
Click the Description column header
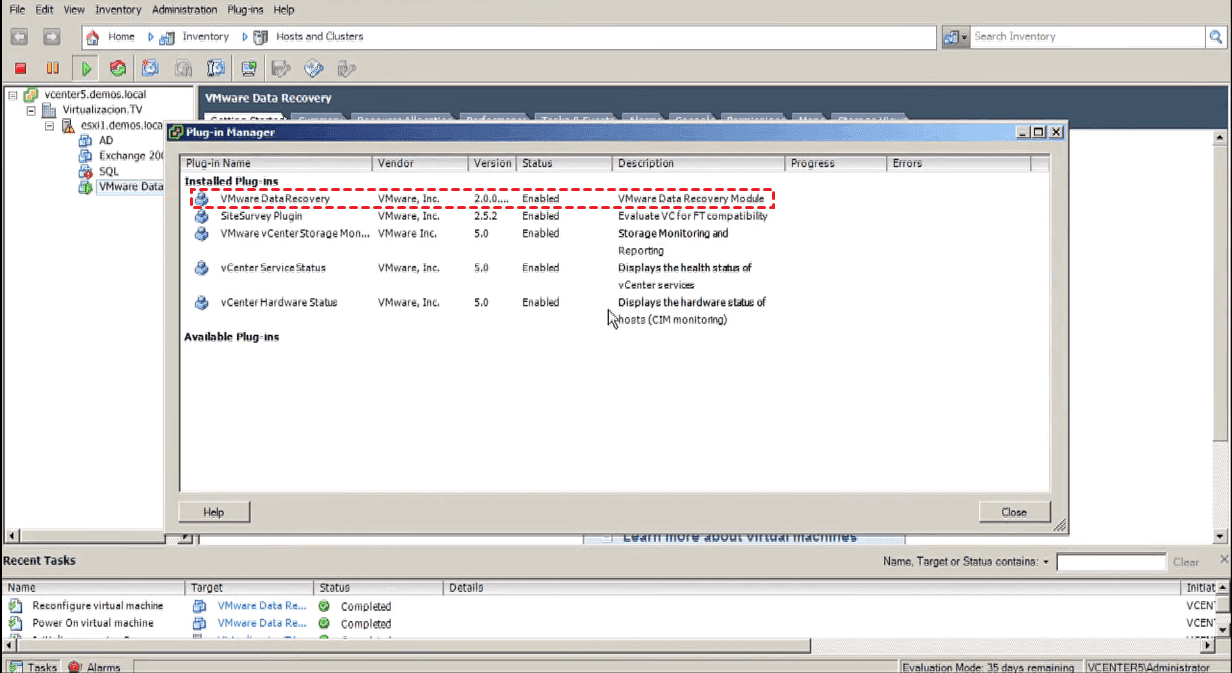(x=699, y=163)
